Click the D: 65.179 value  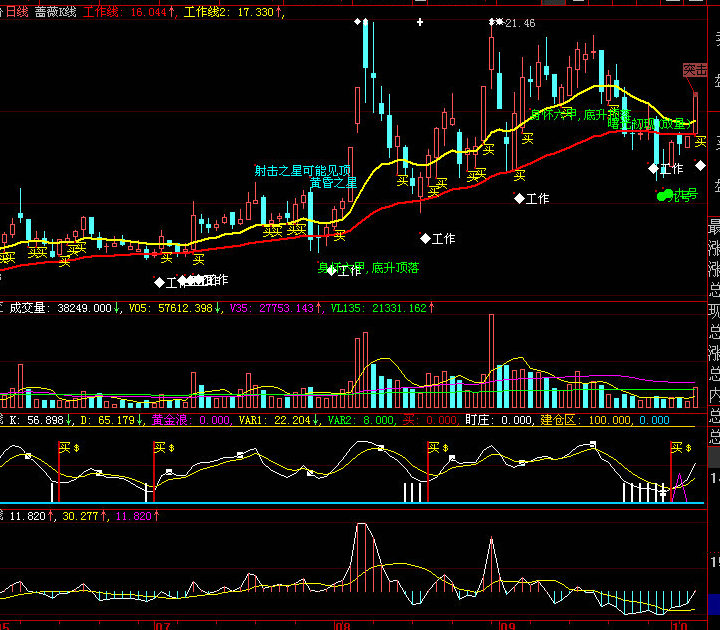pyautogui.click(x=112, y=420)
